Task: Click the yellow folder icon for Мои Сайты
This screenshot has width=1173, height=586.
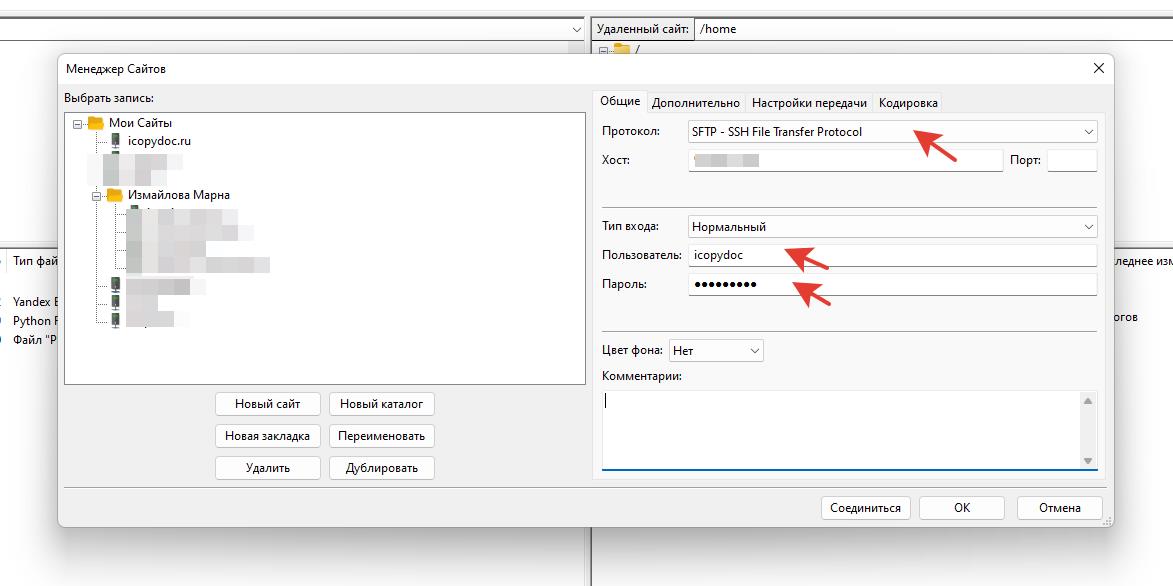Action: [x=96, y=123]
